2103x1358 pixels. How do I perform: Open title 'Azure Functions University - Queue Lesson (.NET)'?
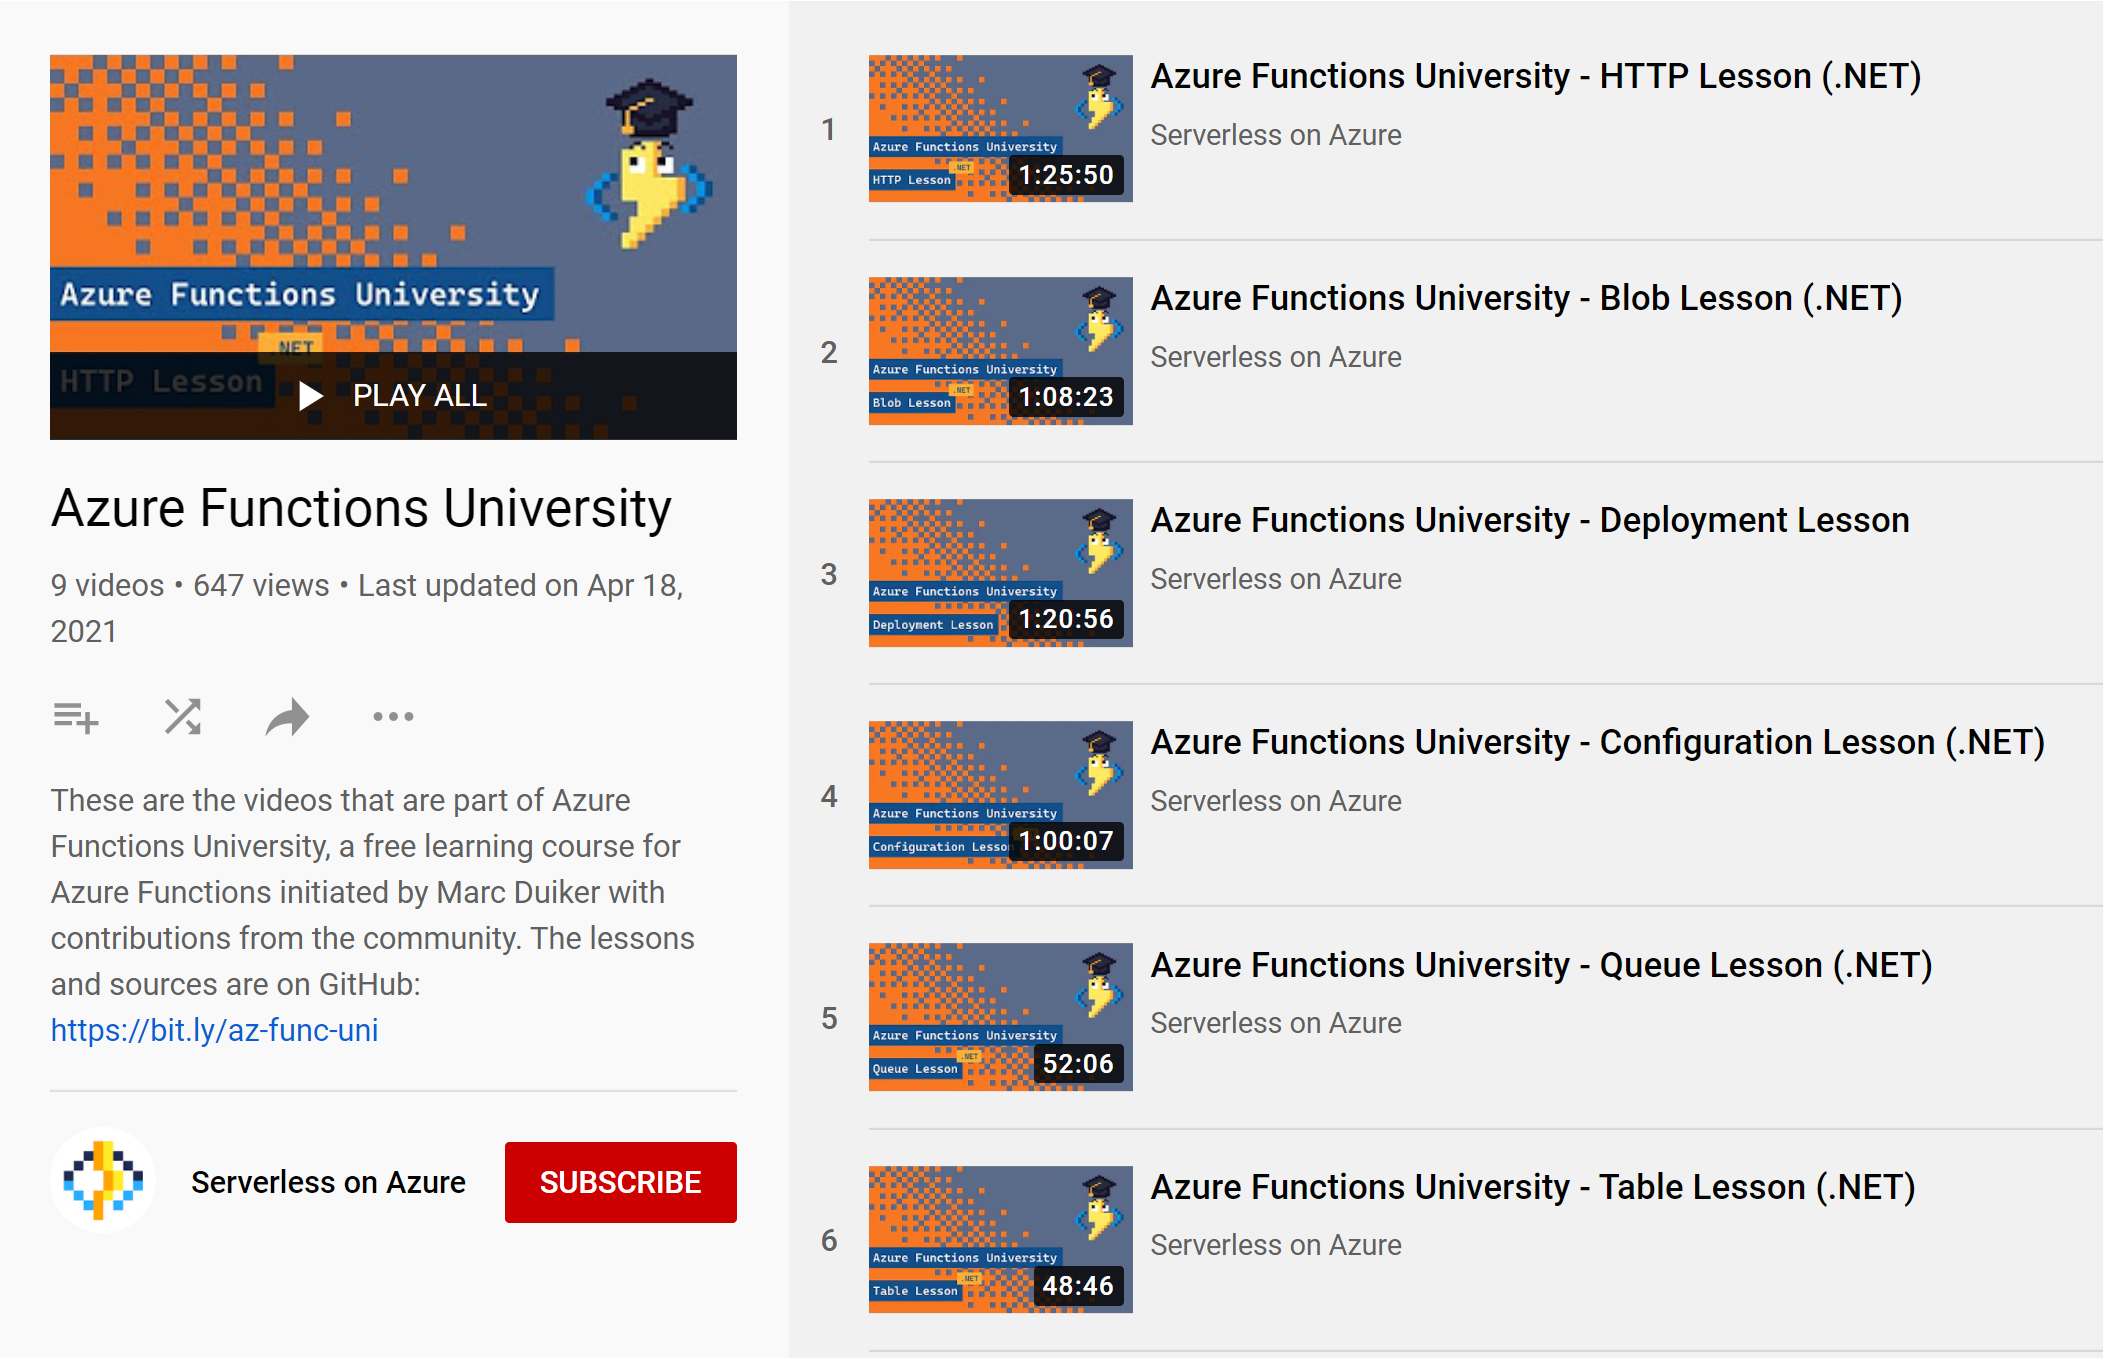click(x=1541, y=966)
